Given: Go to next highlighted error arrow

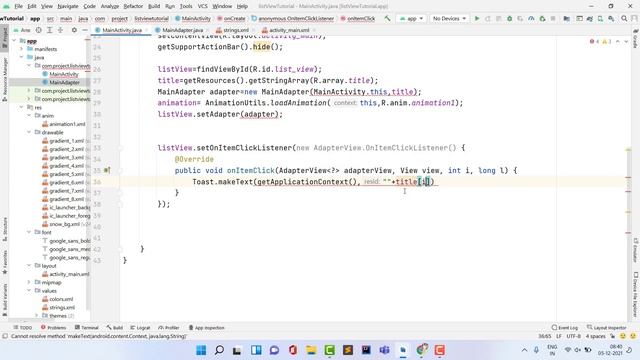Looking at the screenshot, I should pos(626,41).
